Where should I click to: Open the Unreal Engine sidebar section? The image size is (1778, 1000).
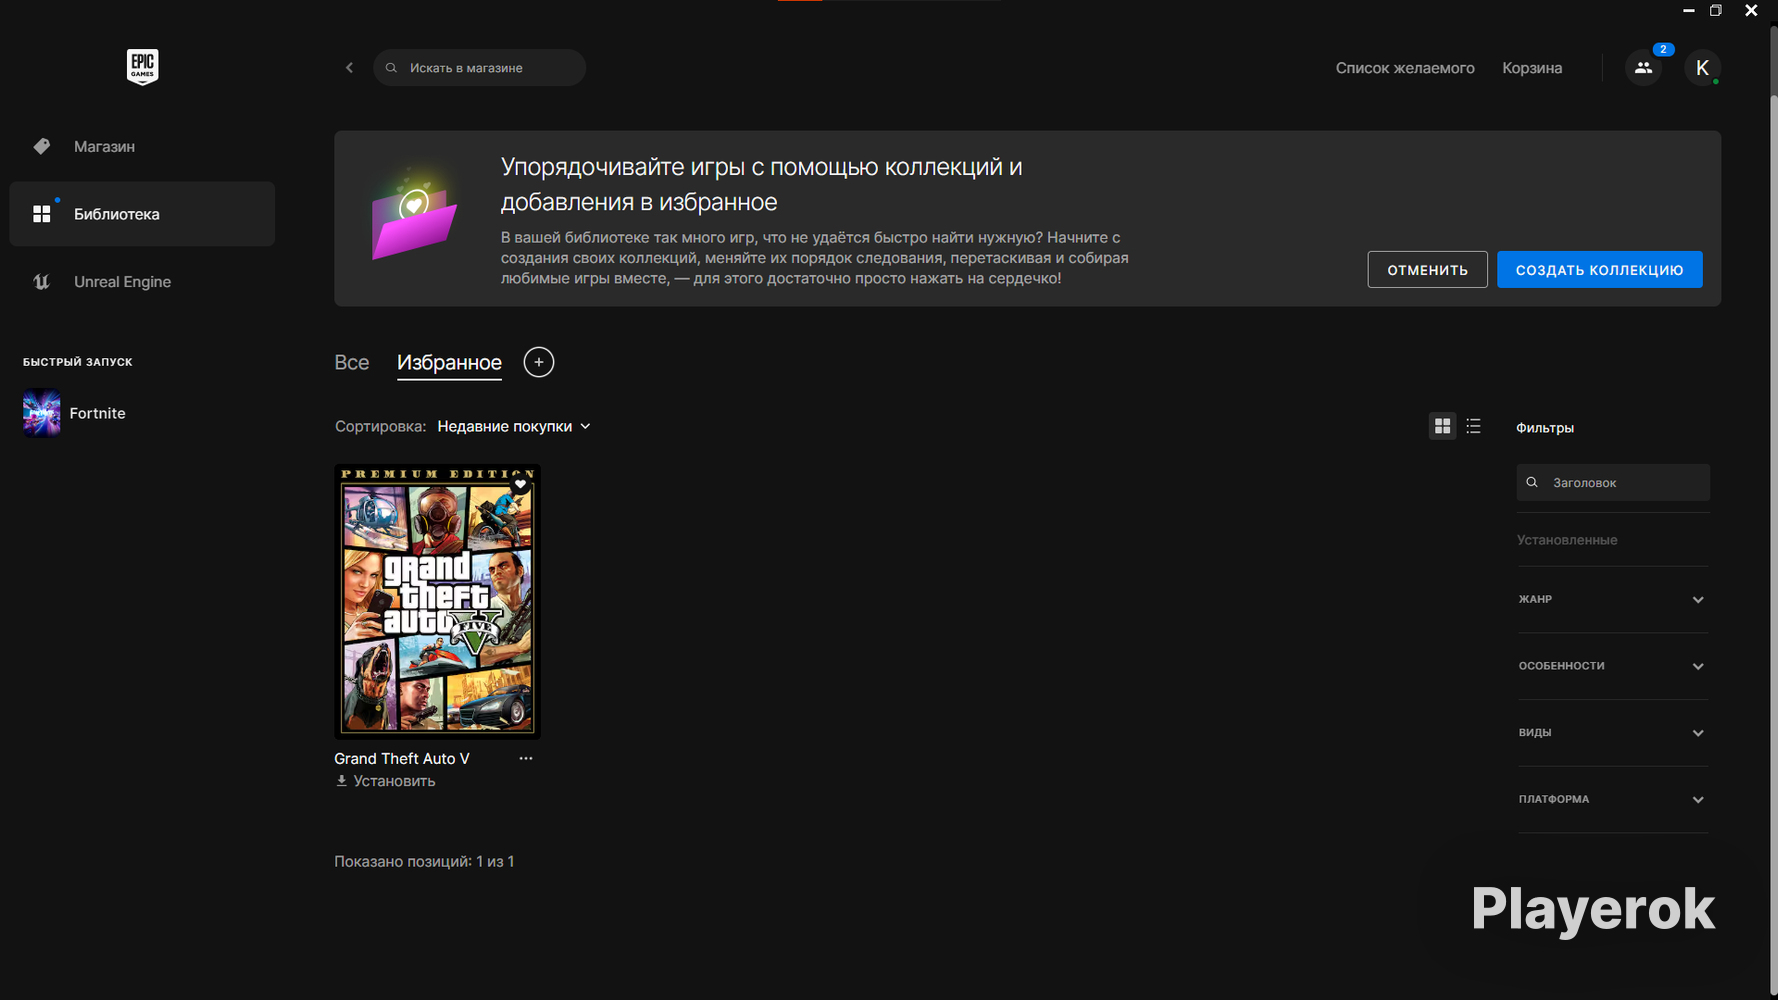[142, 282]
